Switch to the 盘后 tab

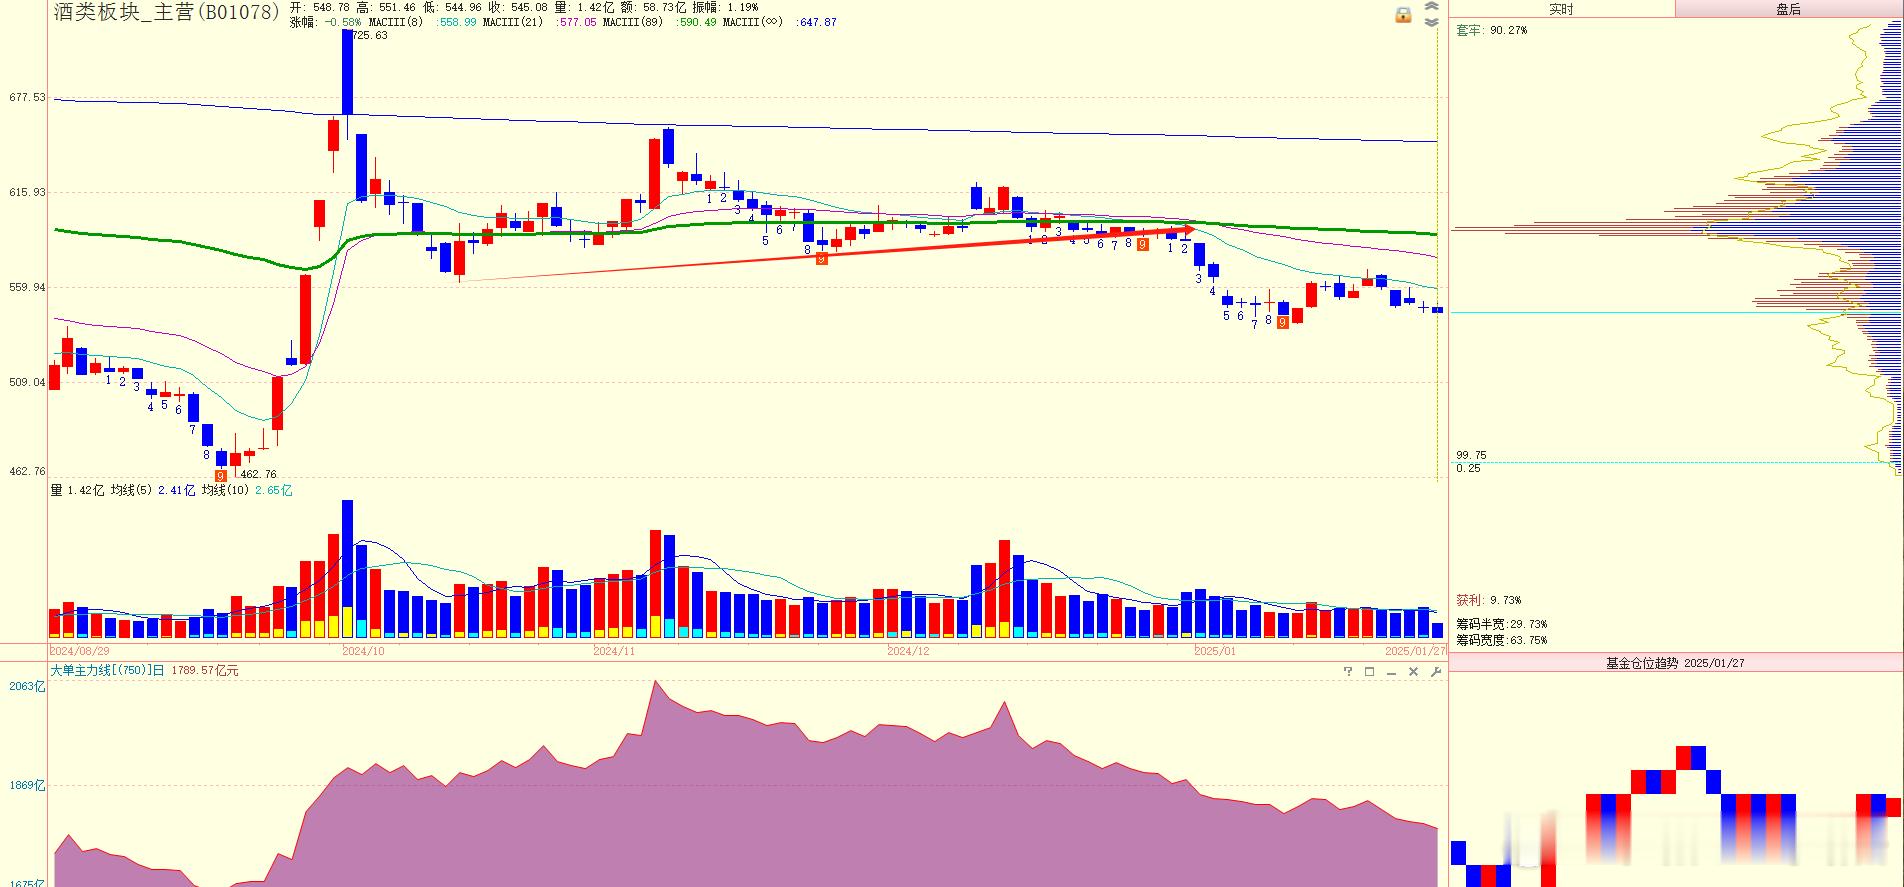tap(1788, 9)
